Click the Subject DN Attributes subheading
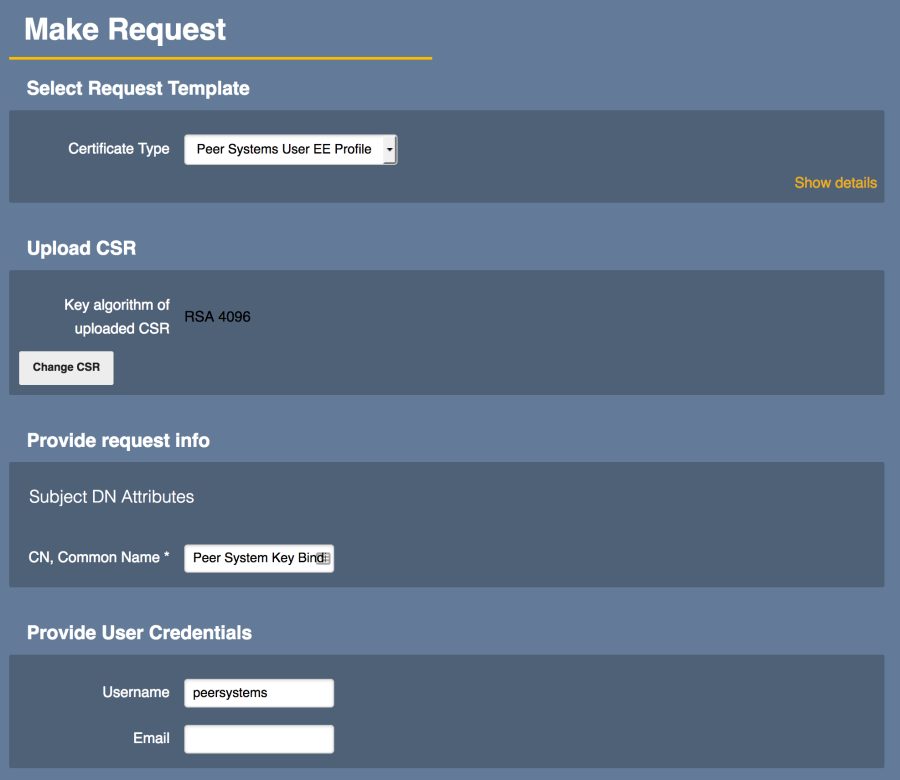This screenshot has width=900, height=780. point(111,496)
